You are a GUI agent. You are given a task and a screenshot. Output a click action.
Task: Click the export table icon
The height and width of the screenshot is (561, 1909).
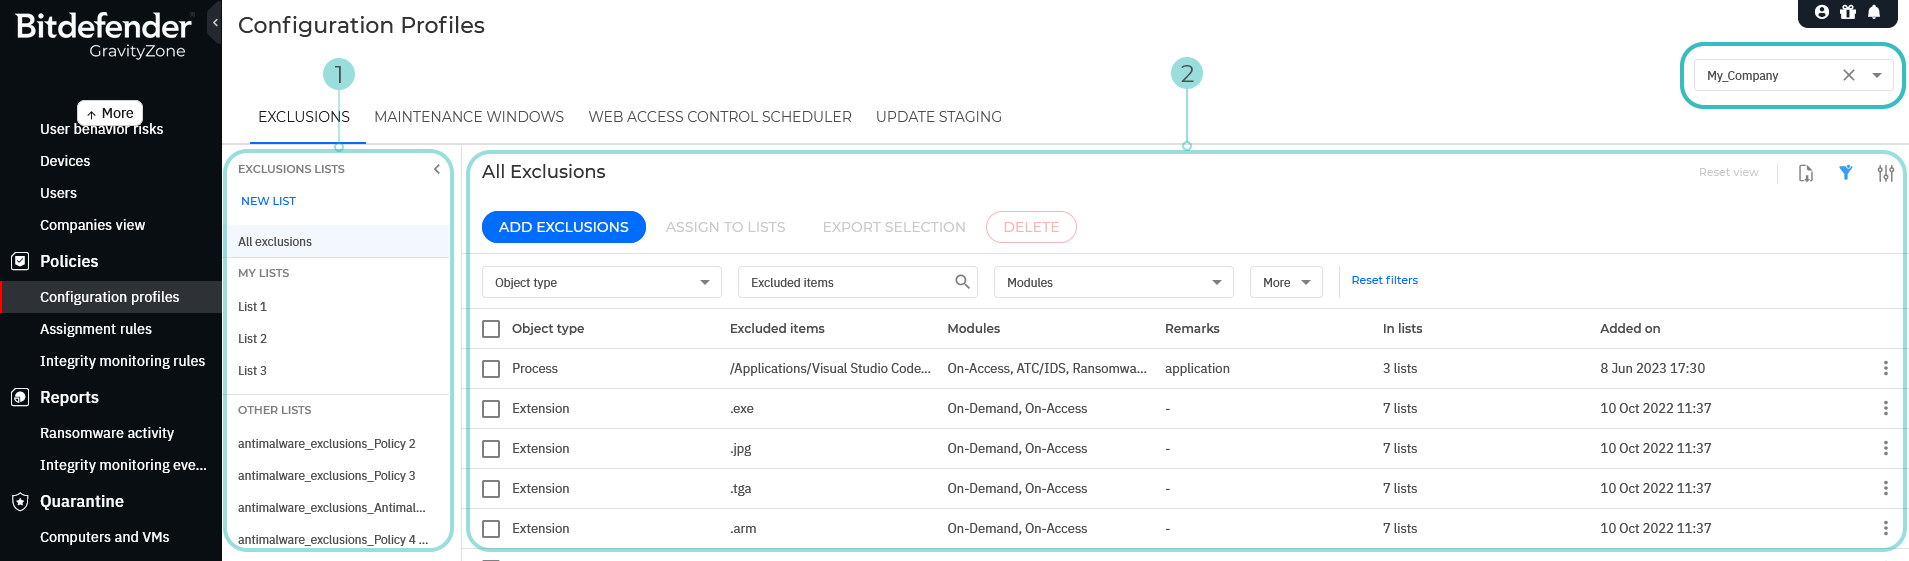click(x=1806, y=173)
